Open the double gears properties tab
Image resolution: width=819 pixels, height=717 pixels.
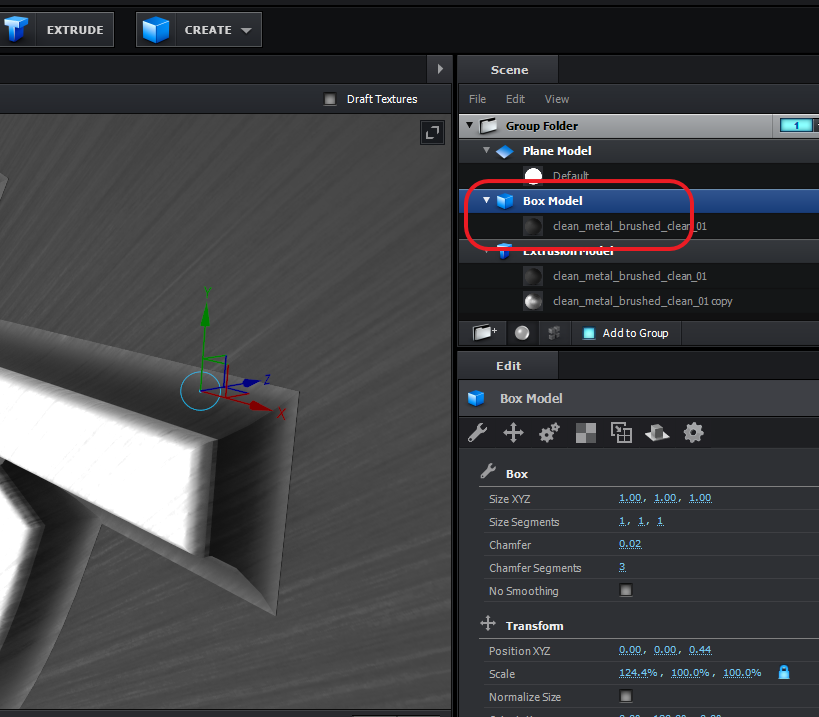[549, 433]
